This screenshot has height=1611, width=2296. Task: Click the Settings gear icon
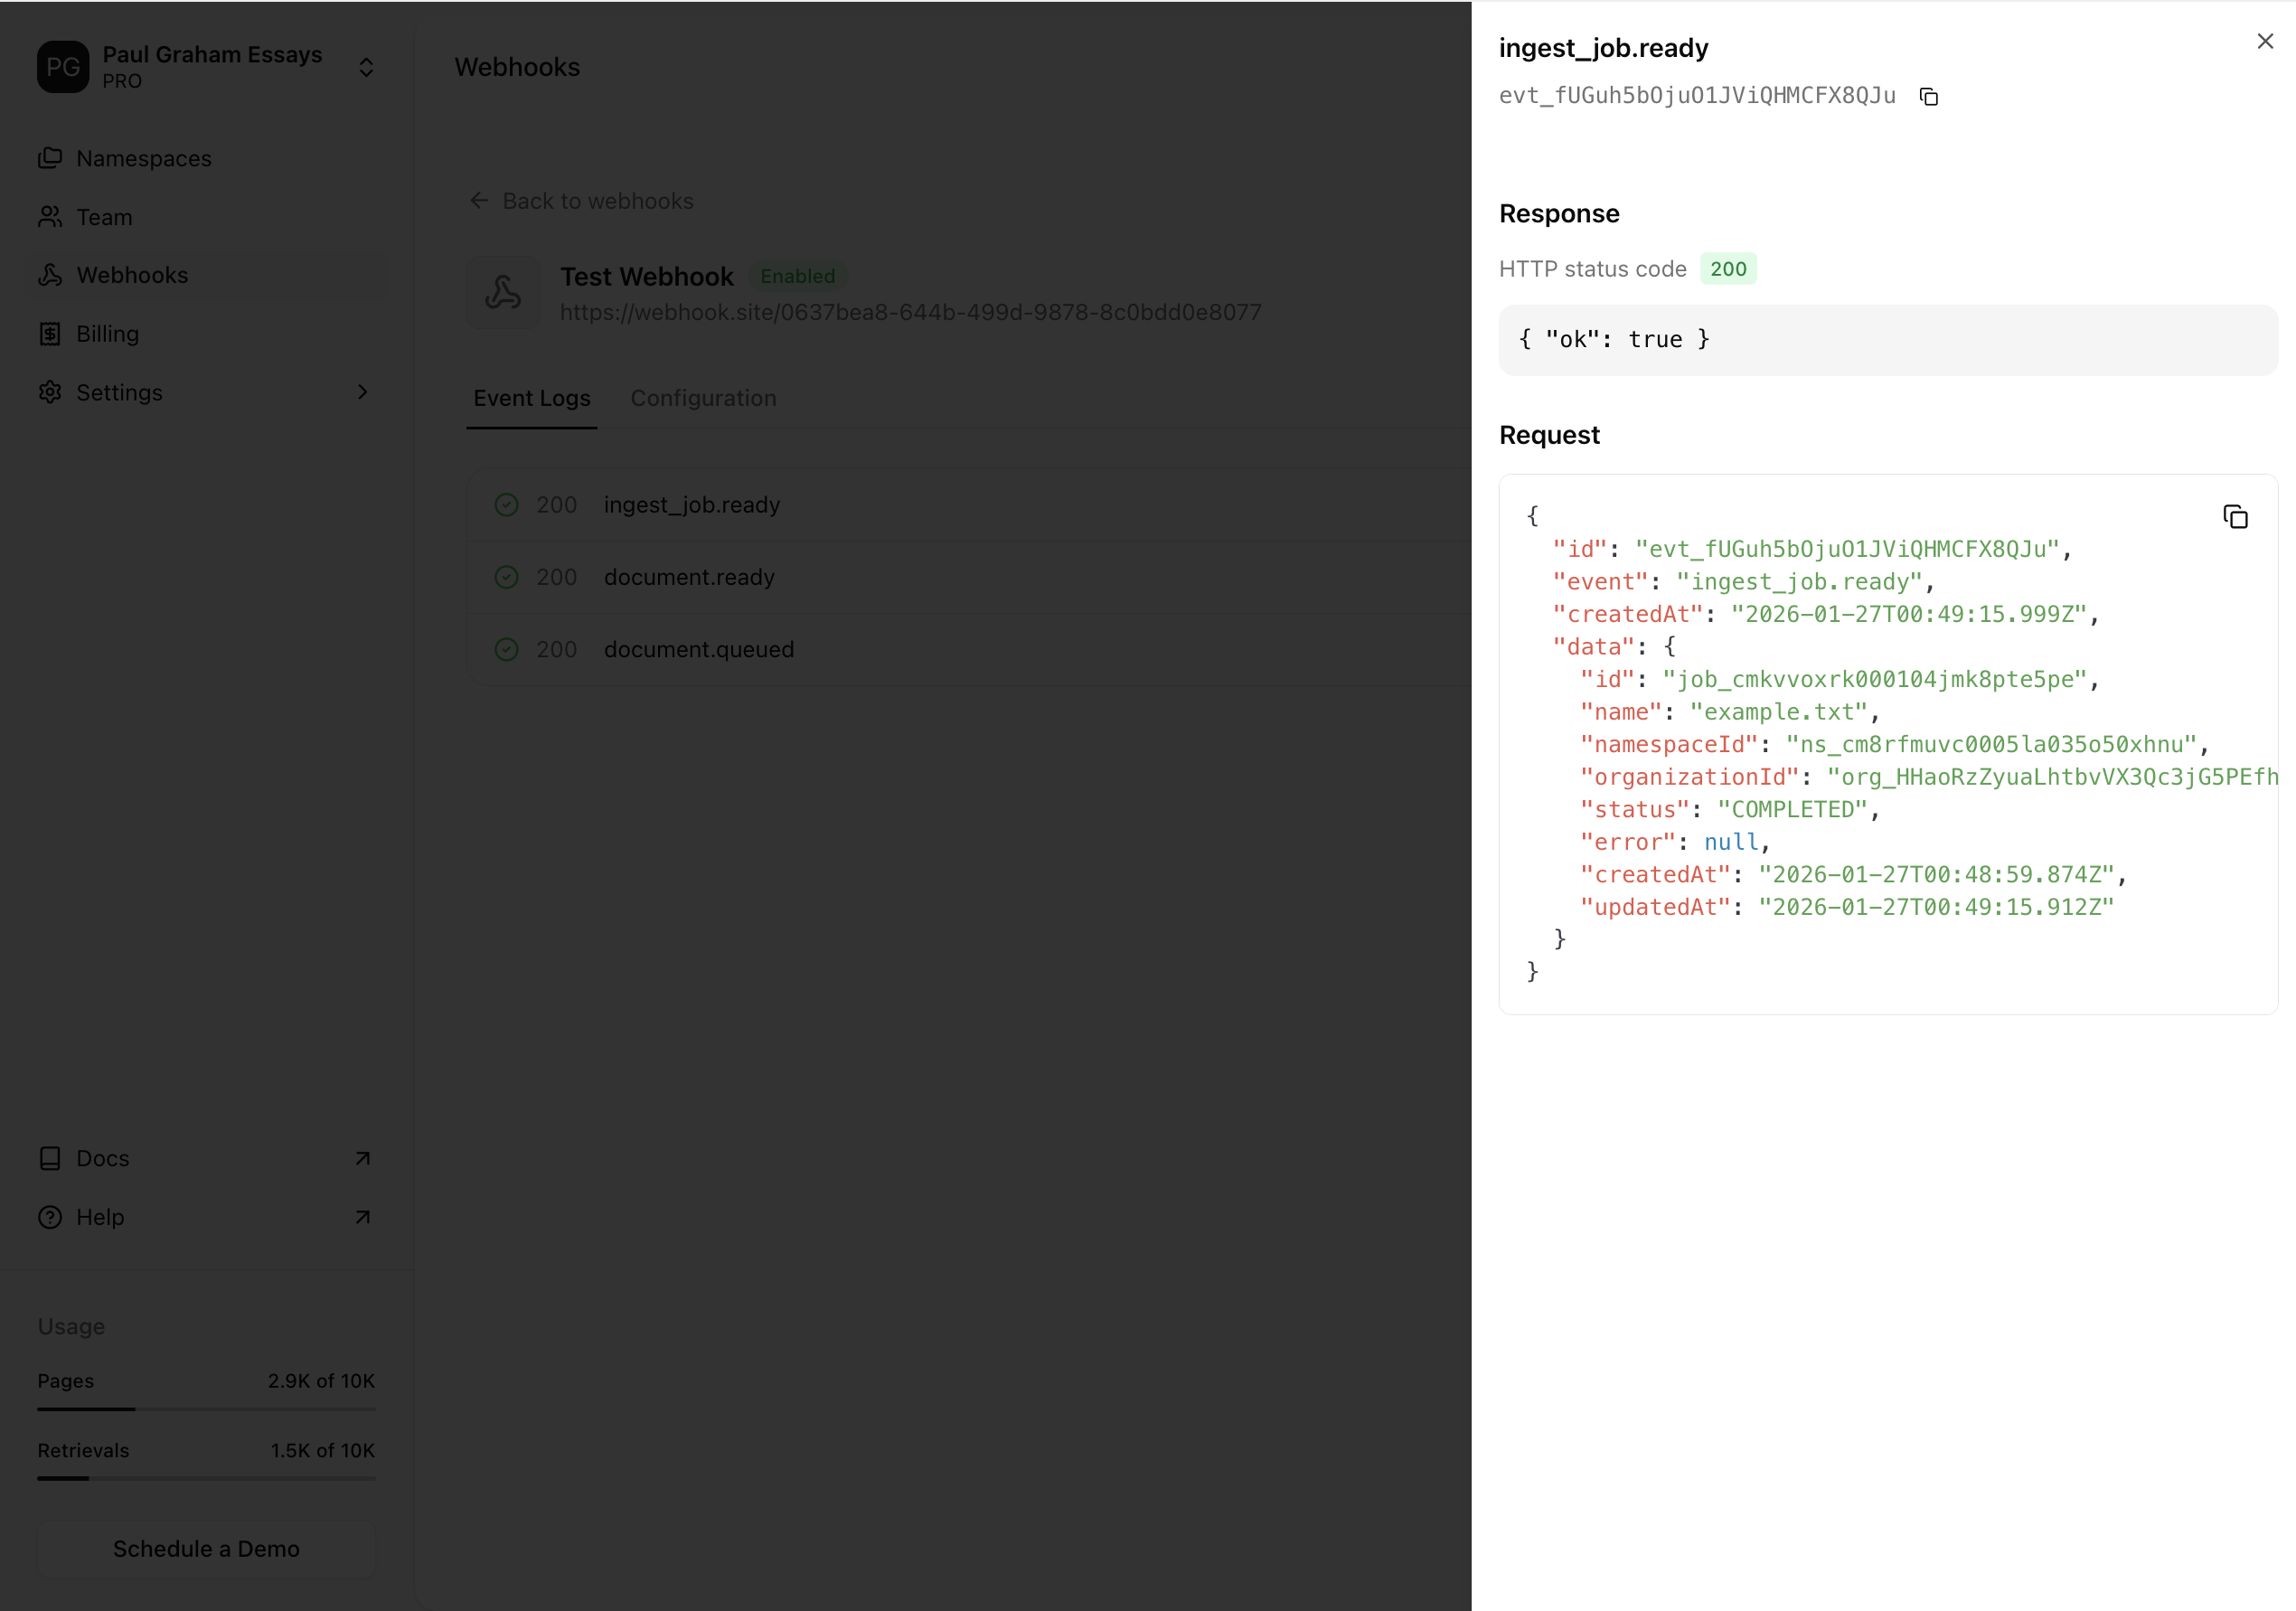click(x=51, y=392)
